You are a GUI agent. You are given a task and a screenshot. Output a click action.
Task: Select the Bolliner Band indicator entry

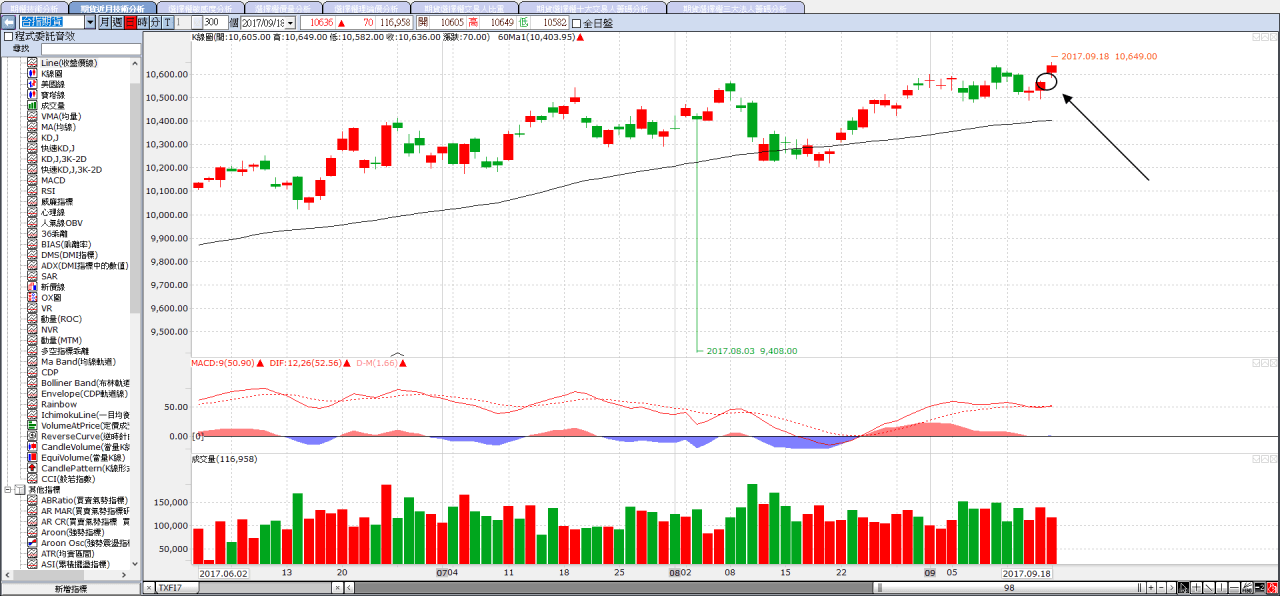[x=84, y=383]
